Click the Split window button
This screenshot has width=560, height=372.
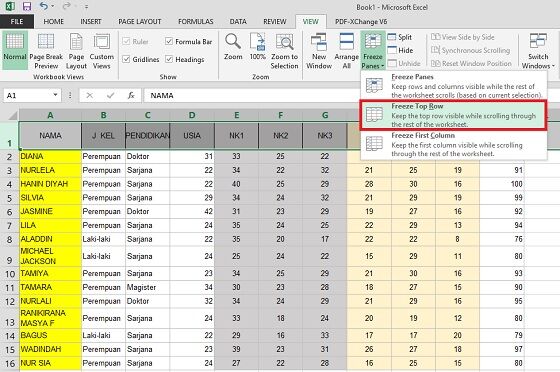[400, 37]
